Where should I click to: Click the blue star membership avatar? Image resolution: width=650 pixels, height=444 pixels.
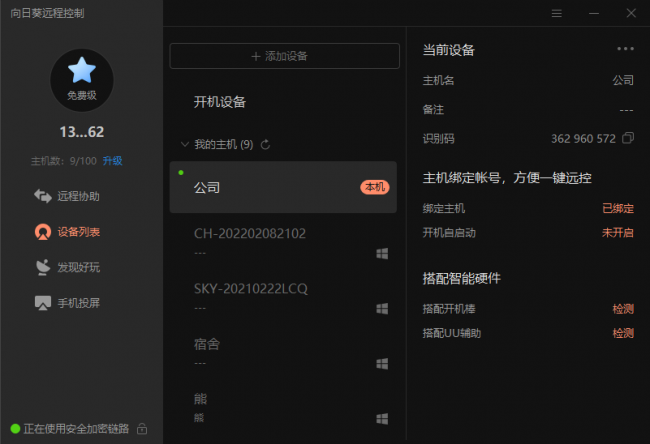82,80
